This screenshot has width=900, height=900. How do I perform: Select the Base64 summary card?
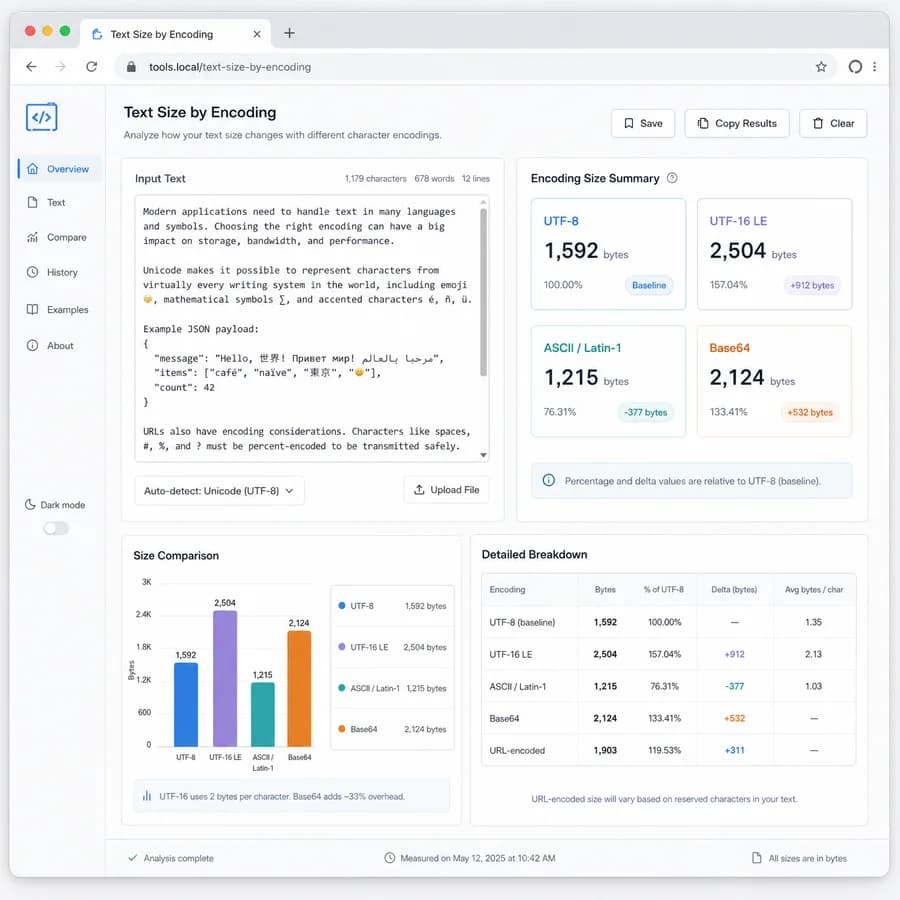pyautogui.click(x=774, y=381)
